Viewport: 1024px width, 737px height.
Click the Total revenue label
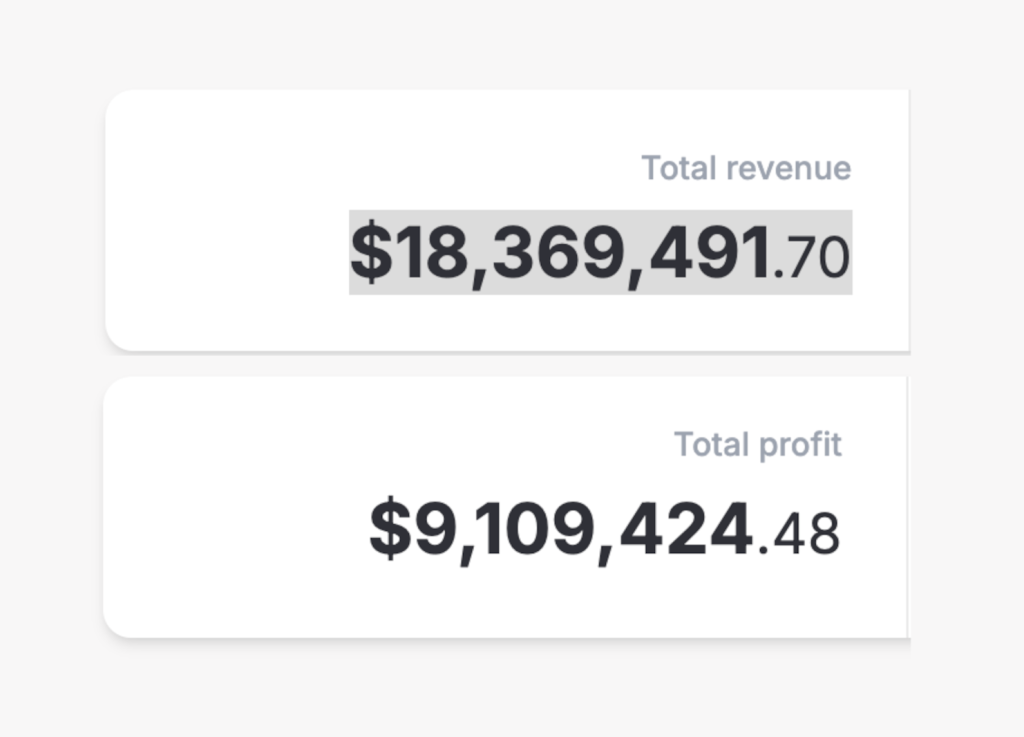746,168
